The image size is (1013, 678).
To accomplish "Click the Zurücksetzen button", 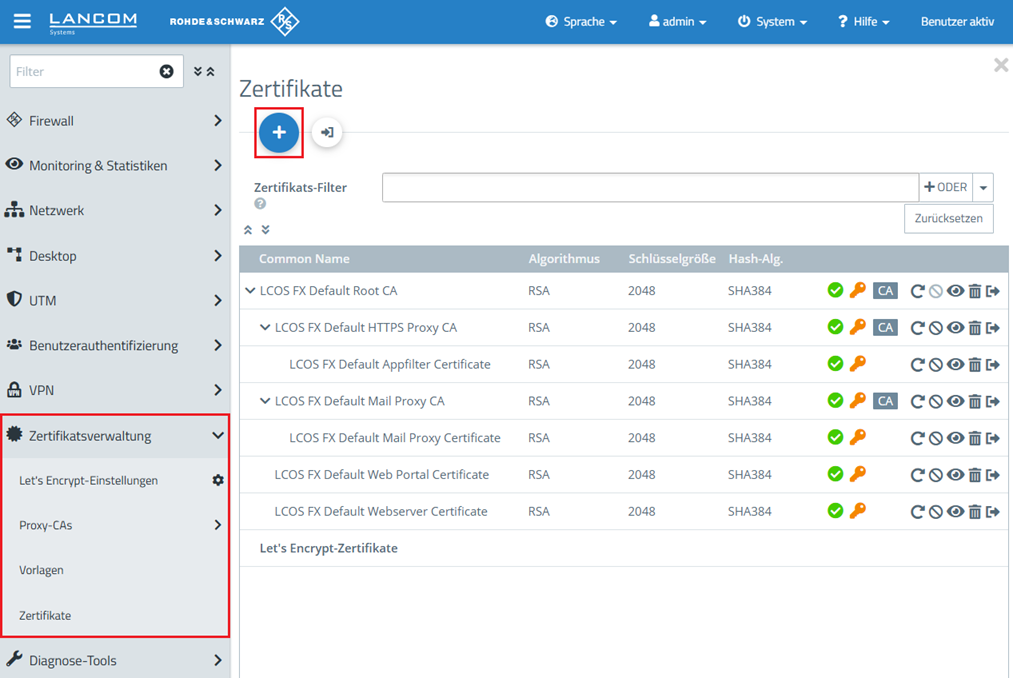I will pyautogui.click(x=948, y=218).
